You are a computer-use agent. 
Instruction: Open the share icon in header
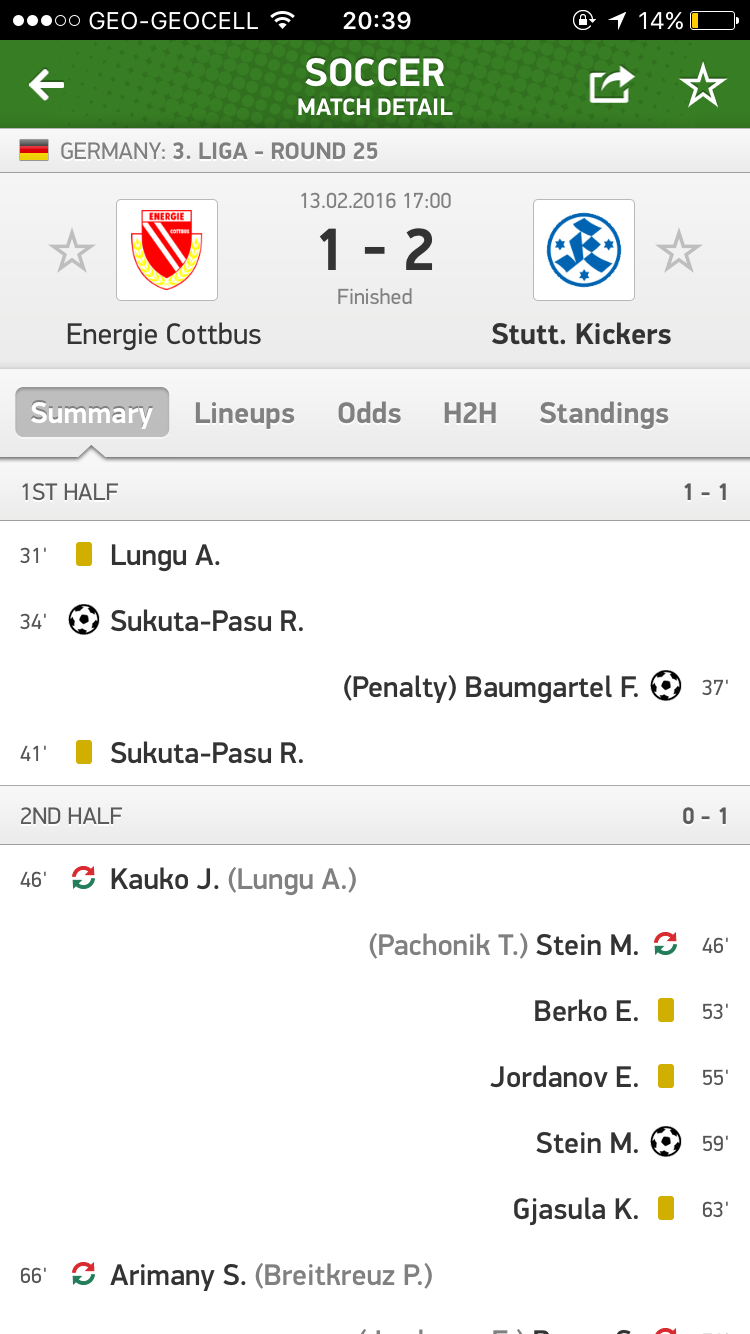coord(611,86)
